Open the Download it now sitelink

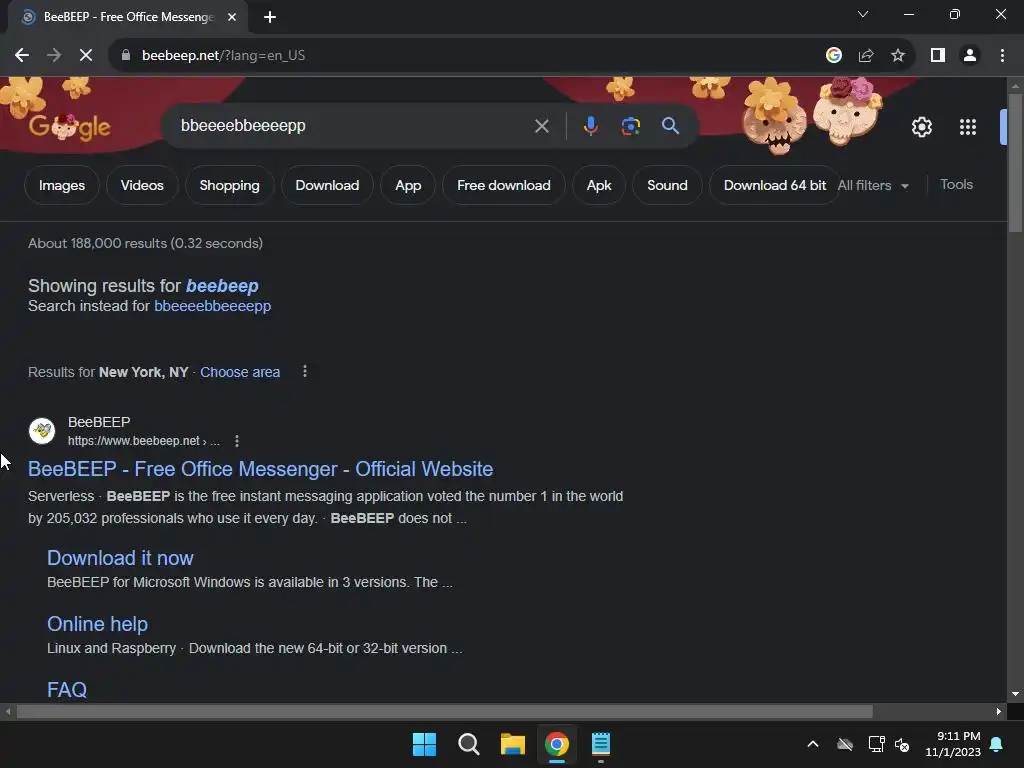pos(120,558)
